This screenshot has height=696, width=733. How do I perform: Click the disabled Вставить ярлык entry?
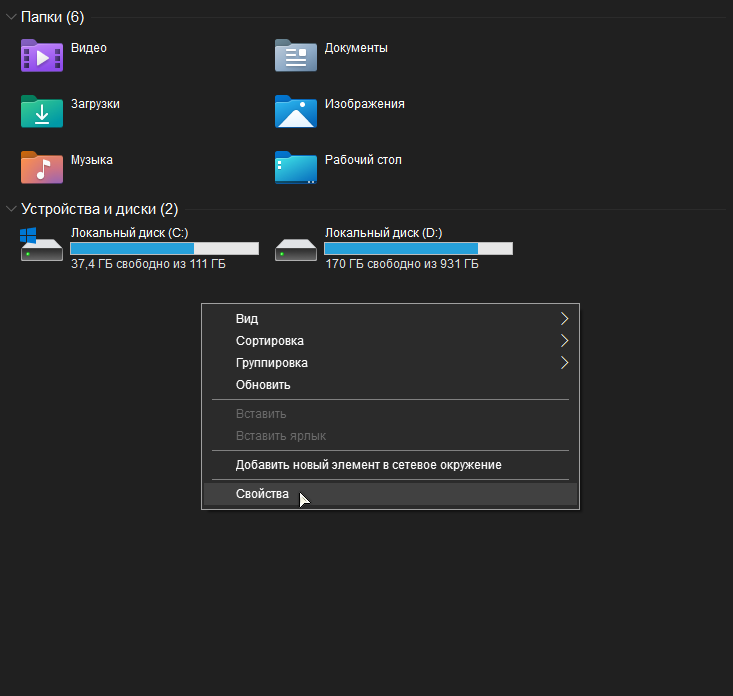(390, 436)
